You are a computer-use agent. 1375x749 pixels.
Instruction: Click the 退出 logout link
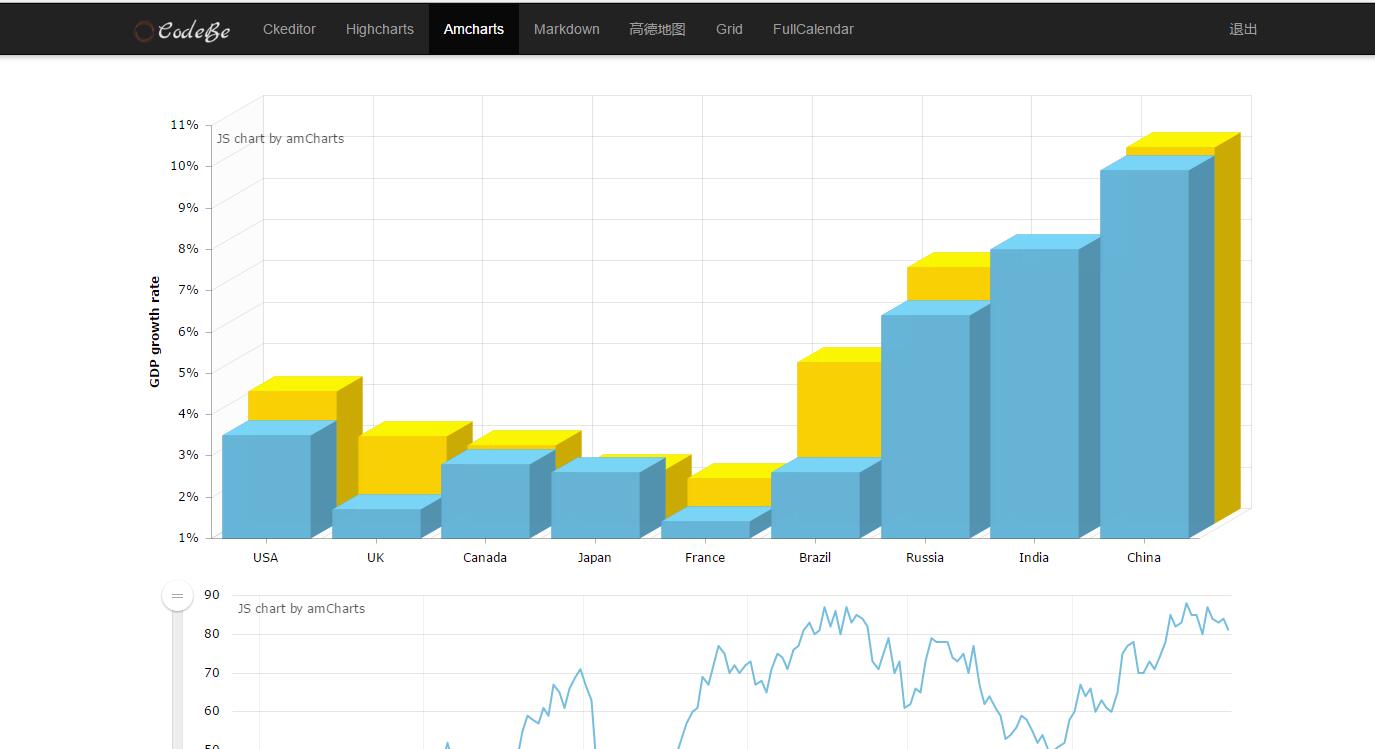pyautogui.click(x=1243, y=29)
